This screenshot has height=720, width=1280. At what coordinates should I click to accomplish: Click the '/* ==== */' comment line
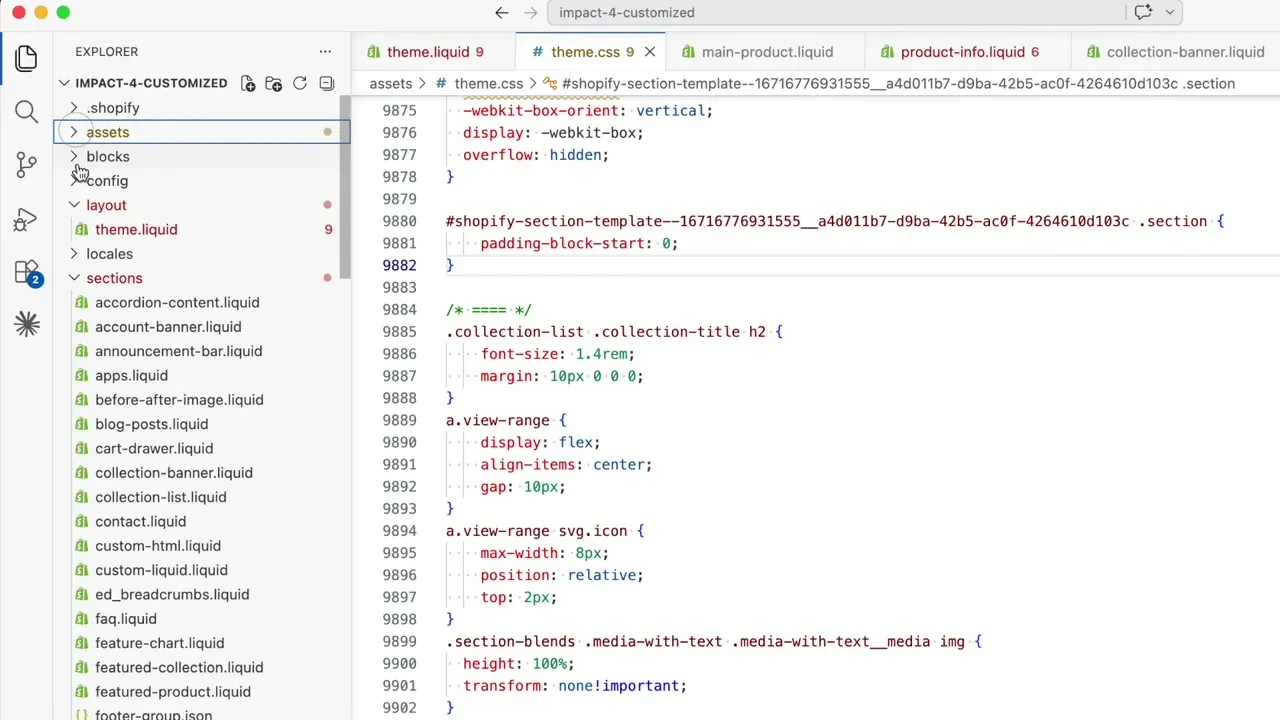[x=488, y=310]
